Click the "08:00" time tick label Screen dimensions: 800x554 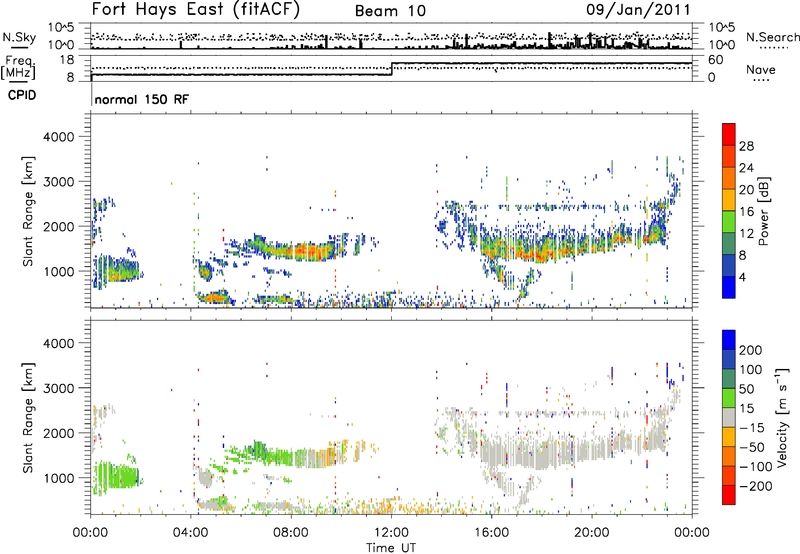click(291, 533)
